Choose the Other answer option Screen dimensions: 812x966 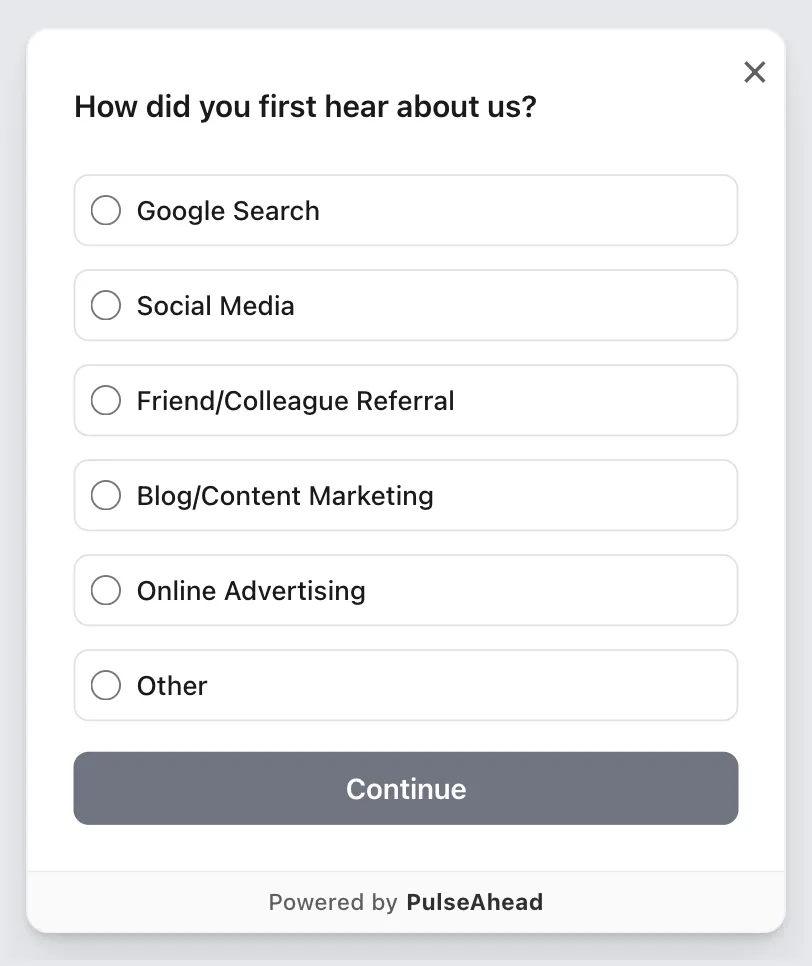(406, 685)
